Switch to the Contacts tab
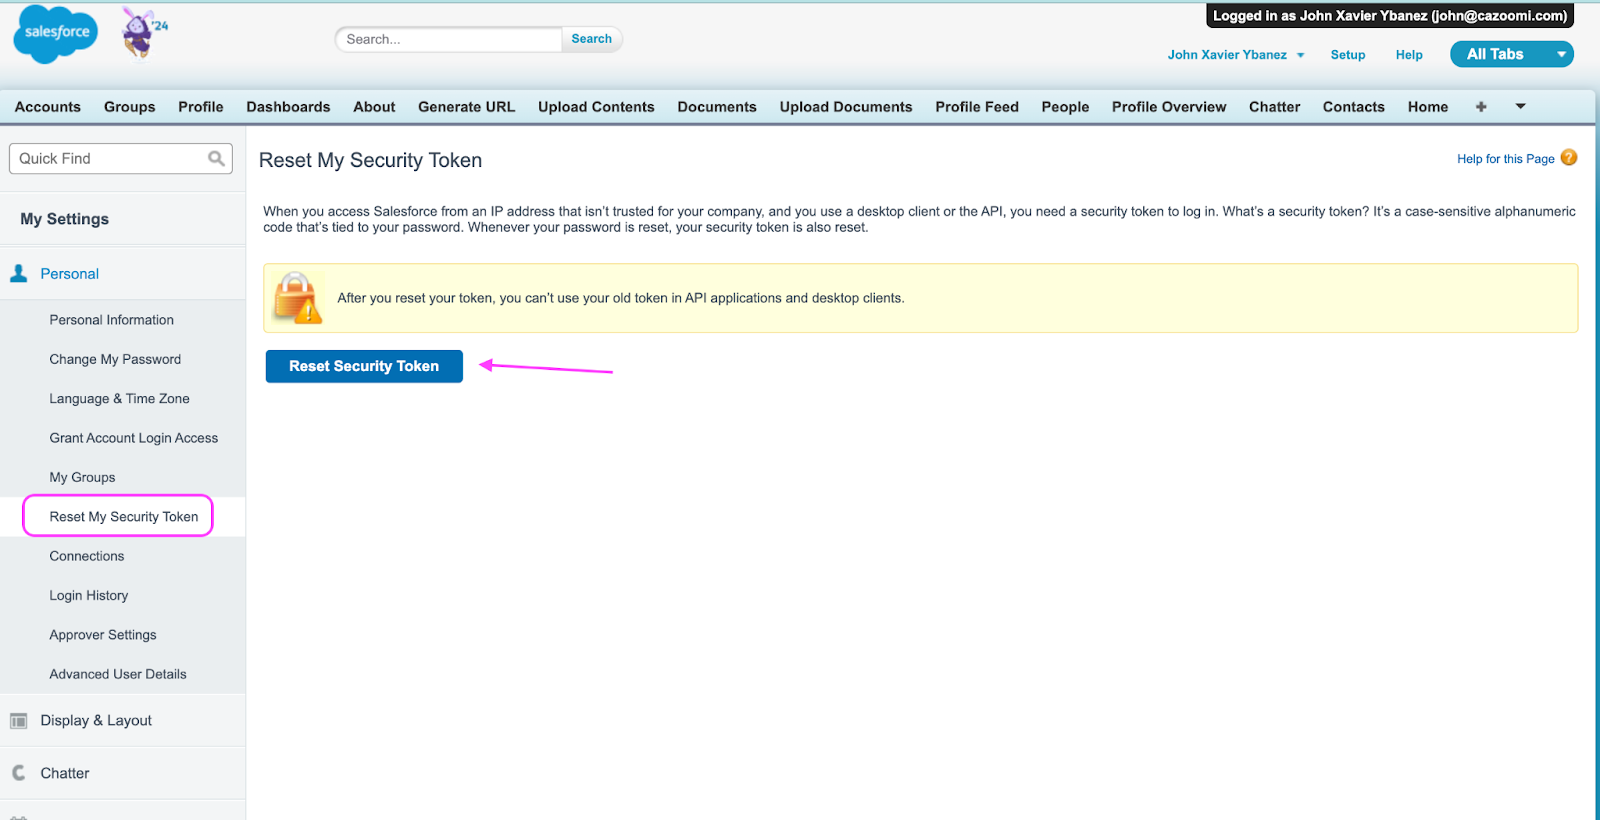1600x820 pixels. (1354, 107)
